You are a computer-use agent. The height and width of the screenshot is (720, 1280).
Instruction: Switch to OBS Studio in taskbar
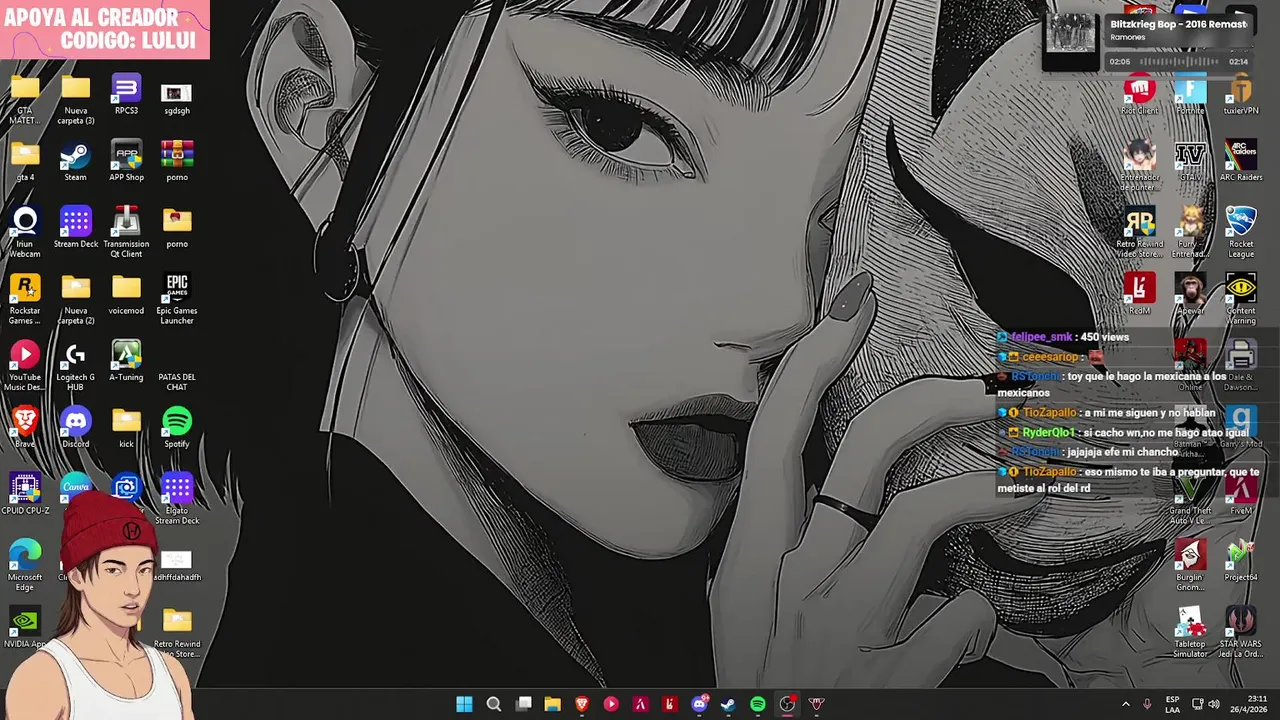tap(787, 704)
